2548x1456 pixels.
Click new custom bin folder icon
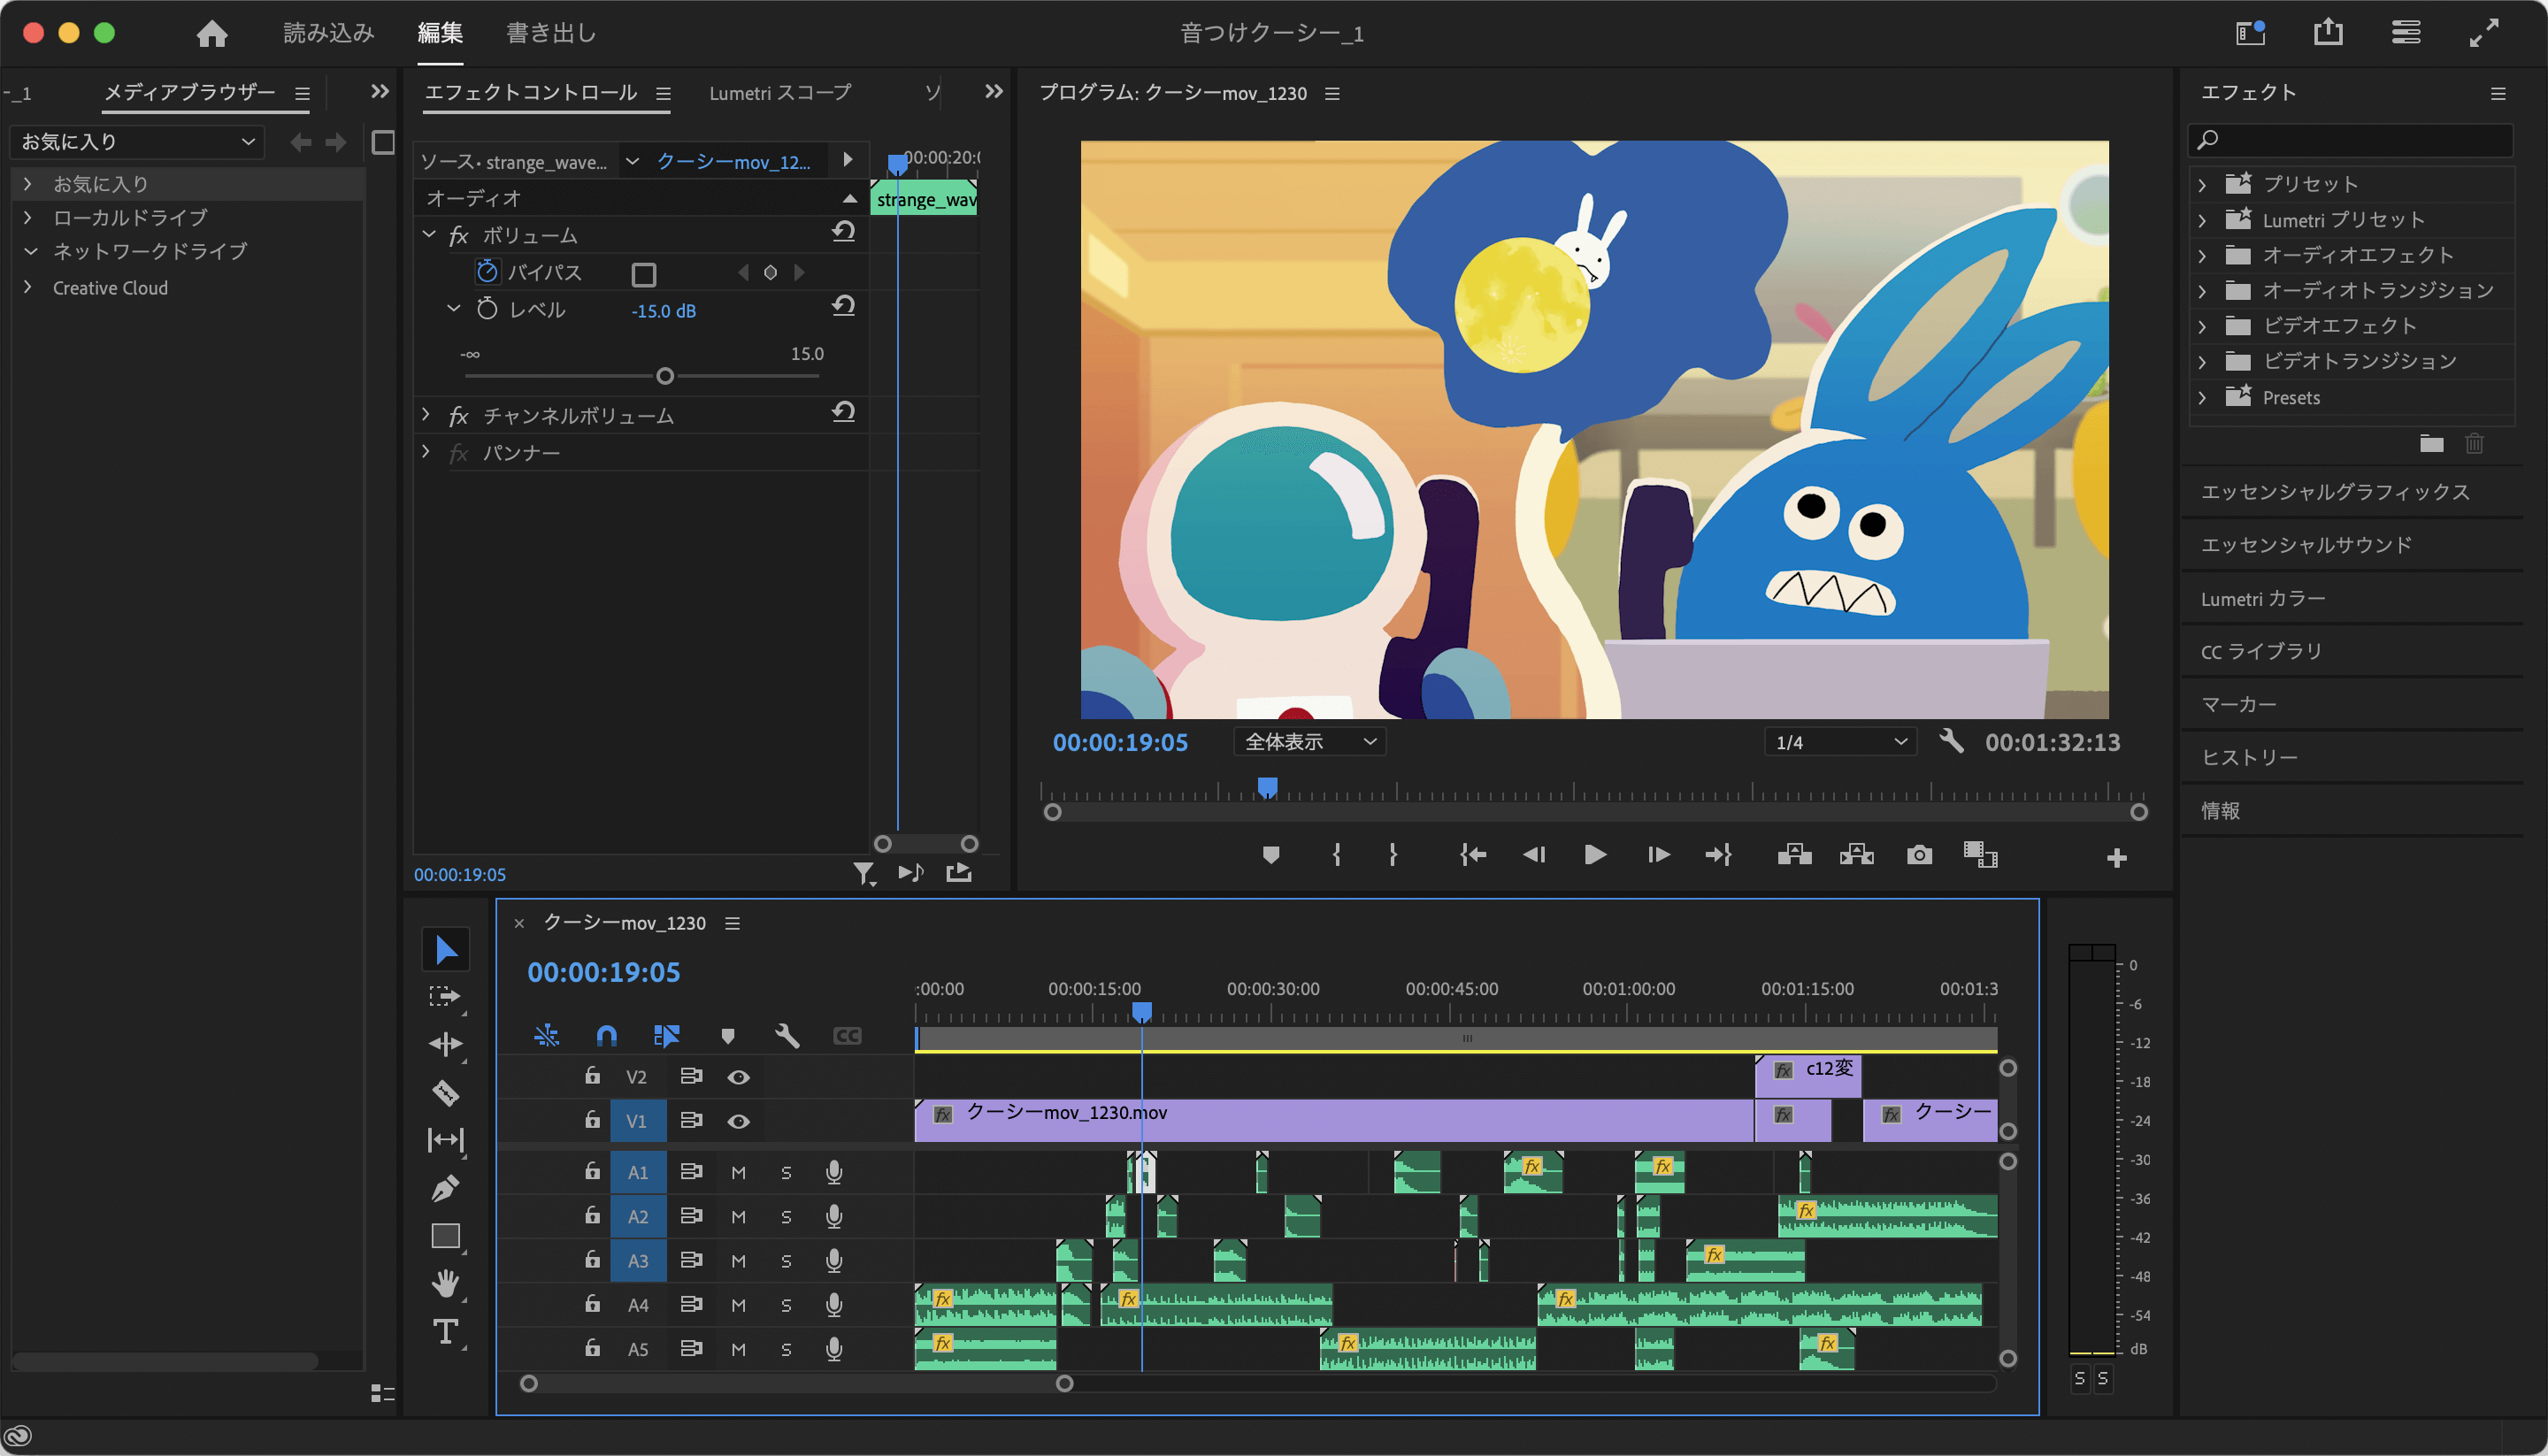(x=2431, y=443)
